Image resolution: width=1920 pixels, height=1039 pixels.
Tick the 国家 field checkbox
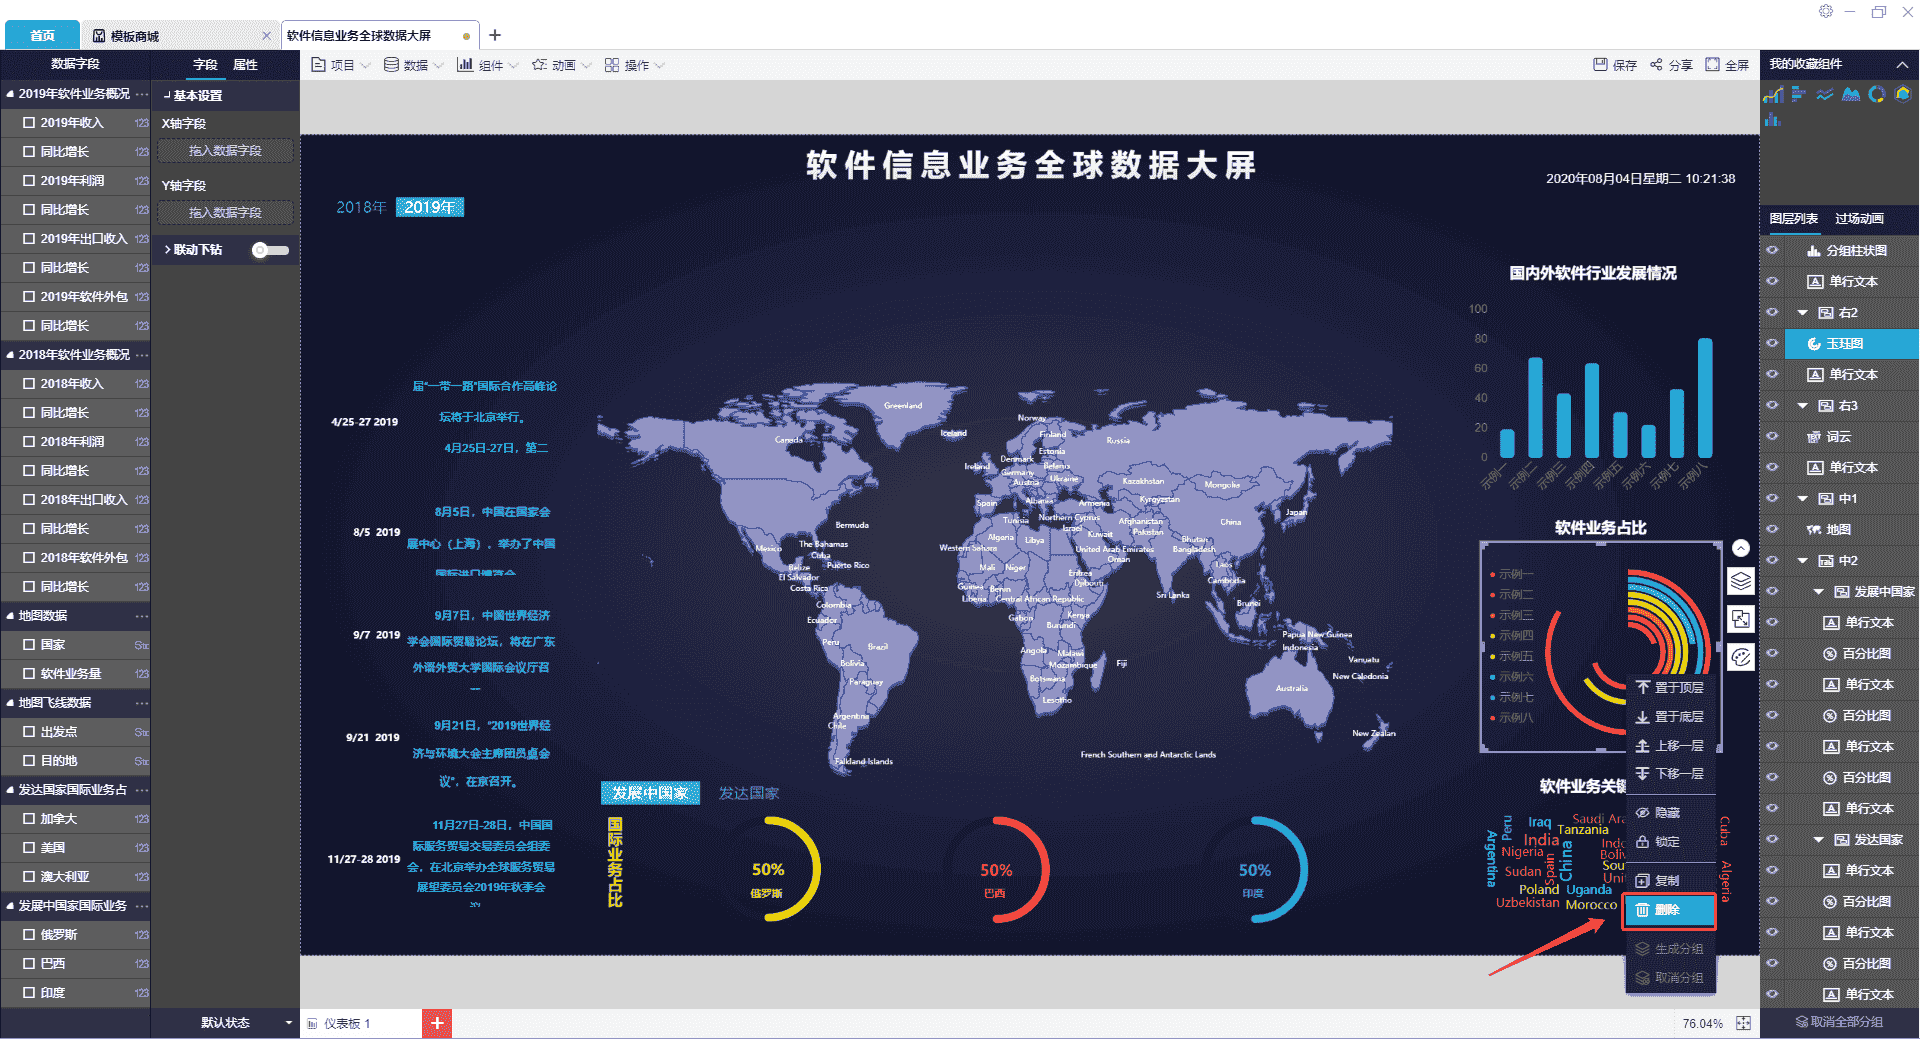(x=29, y=645)
